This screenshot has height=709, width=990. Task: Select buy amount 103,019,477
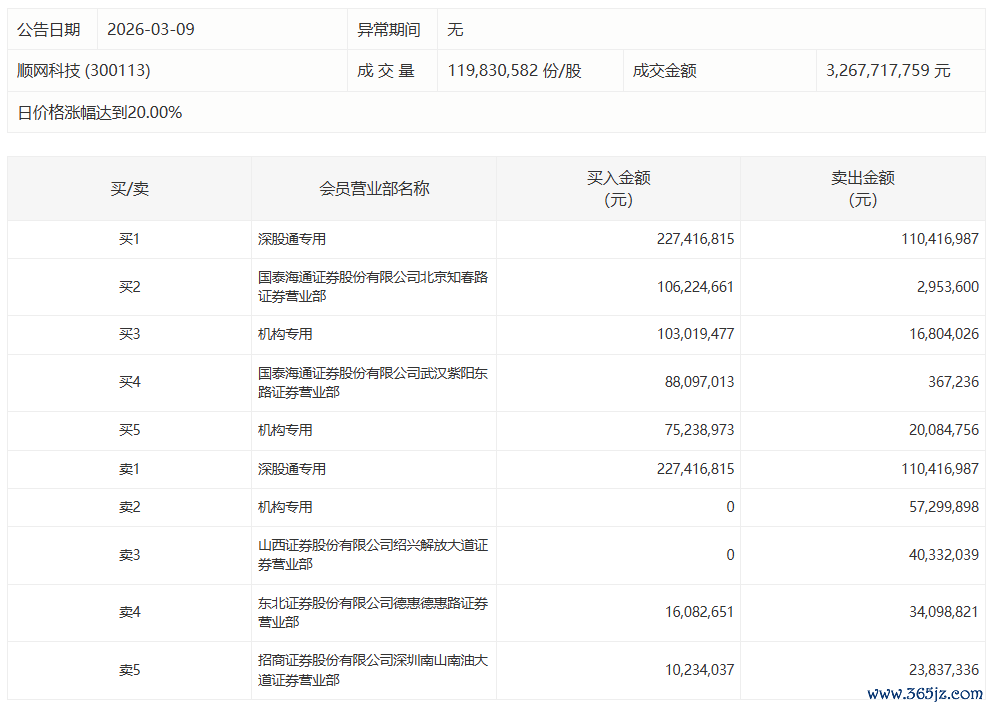695,334
